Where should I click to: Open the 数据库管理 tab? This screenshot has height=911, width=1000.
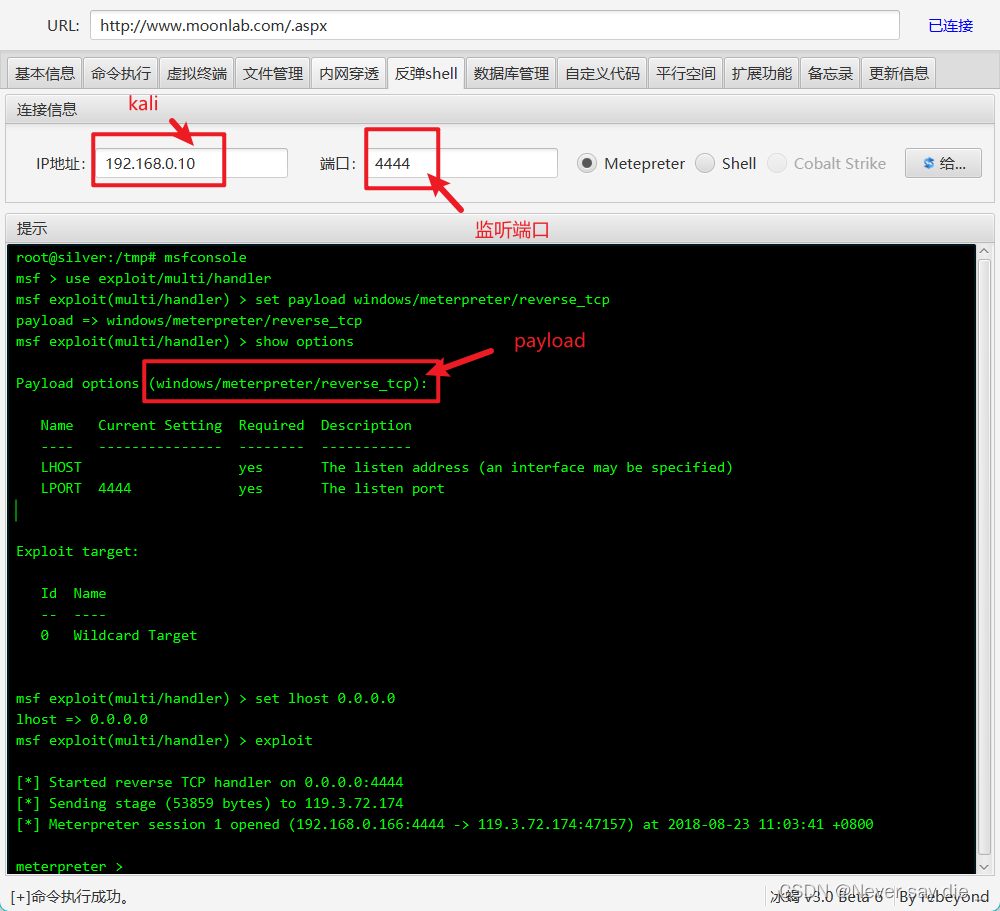coord(511,73)
